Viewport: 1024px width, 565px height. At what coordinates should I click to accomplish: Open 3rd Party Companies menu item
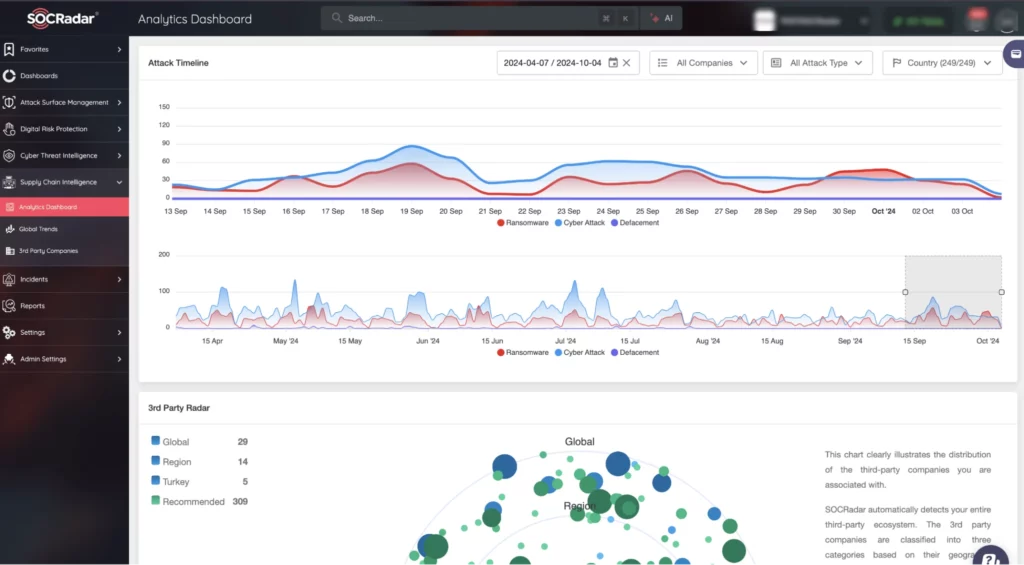coord(48,251)
